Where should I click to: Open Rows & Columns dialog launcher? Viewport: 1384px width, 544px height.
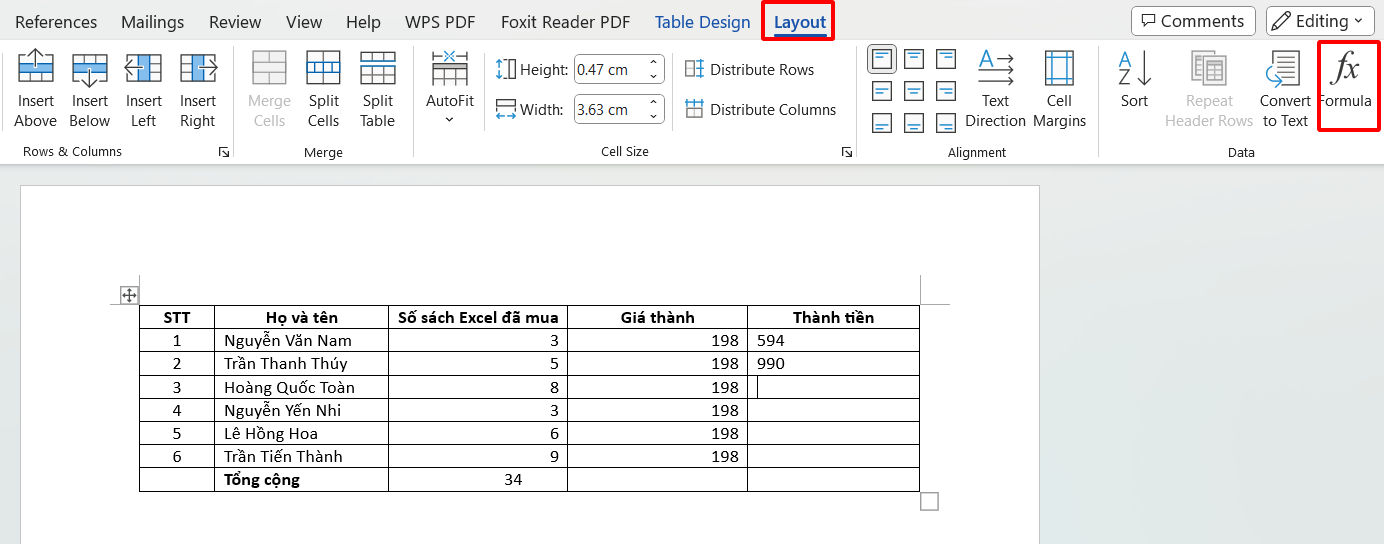pyautogui.click(x=224, y=152)
